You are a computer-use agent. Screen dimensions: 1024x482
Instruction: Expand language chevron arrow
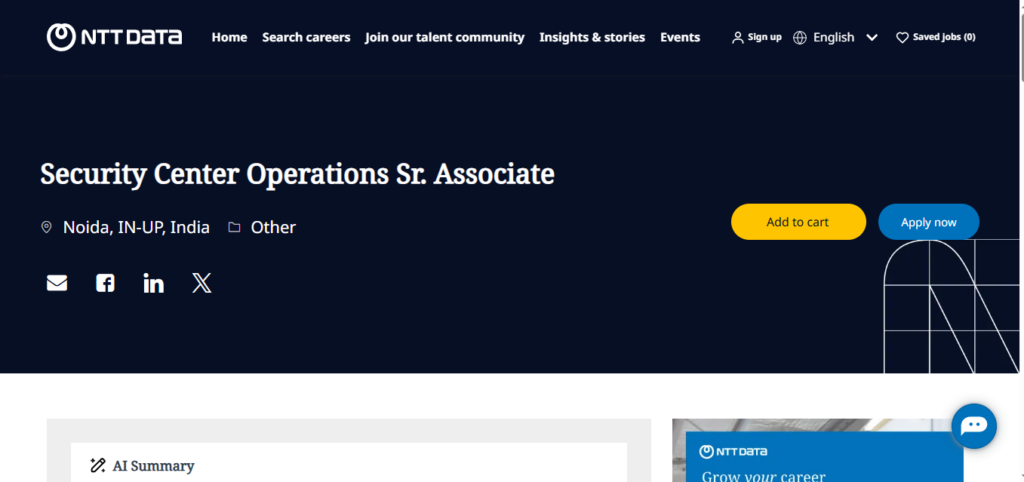pyautogui.click(x=872, y=37)
